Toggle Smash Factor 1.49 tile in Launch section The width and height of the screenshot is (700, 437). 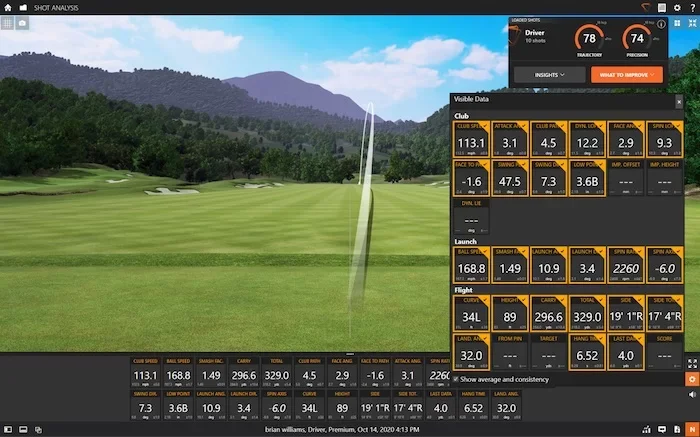[510, 265]
